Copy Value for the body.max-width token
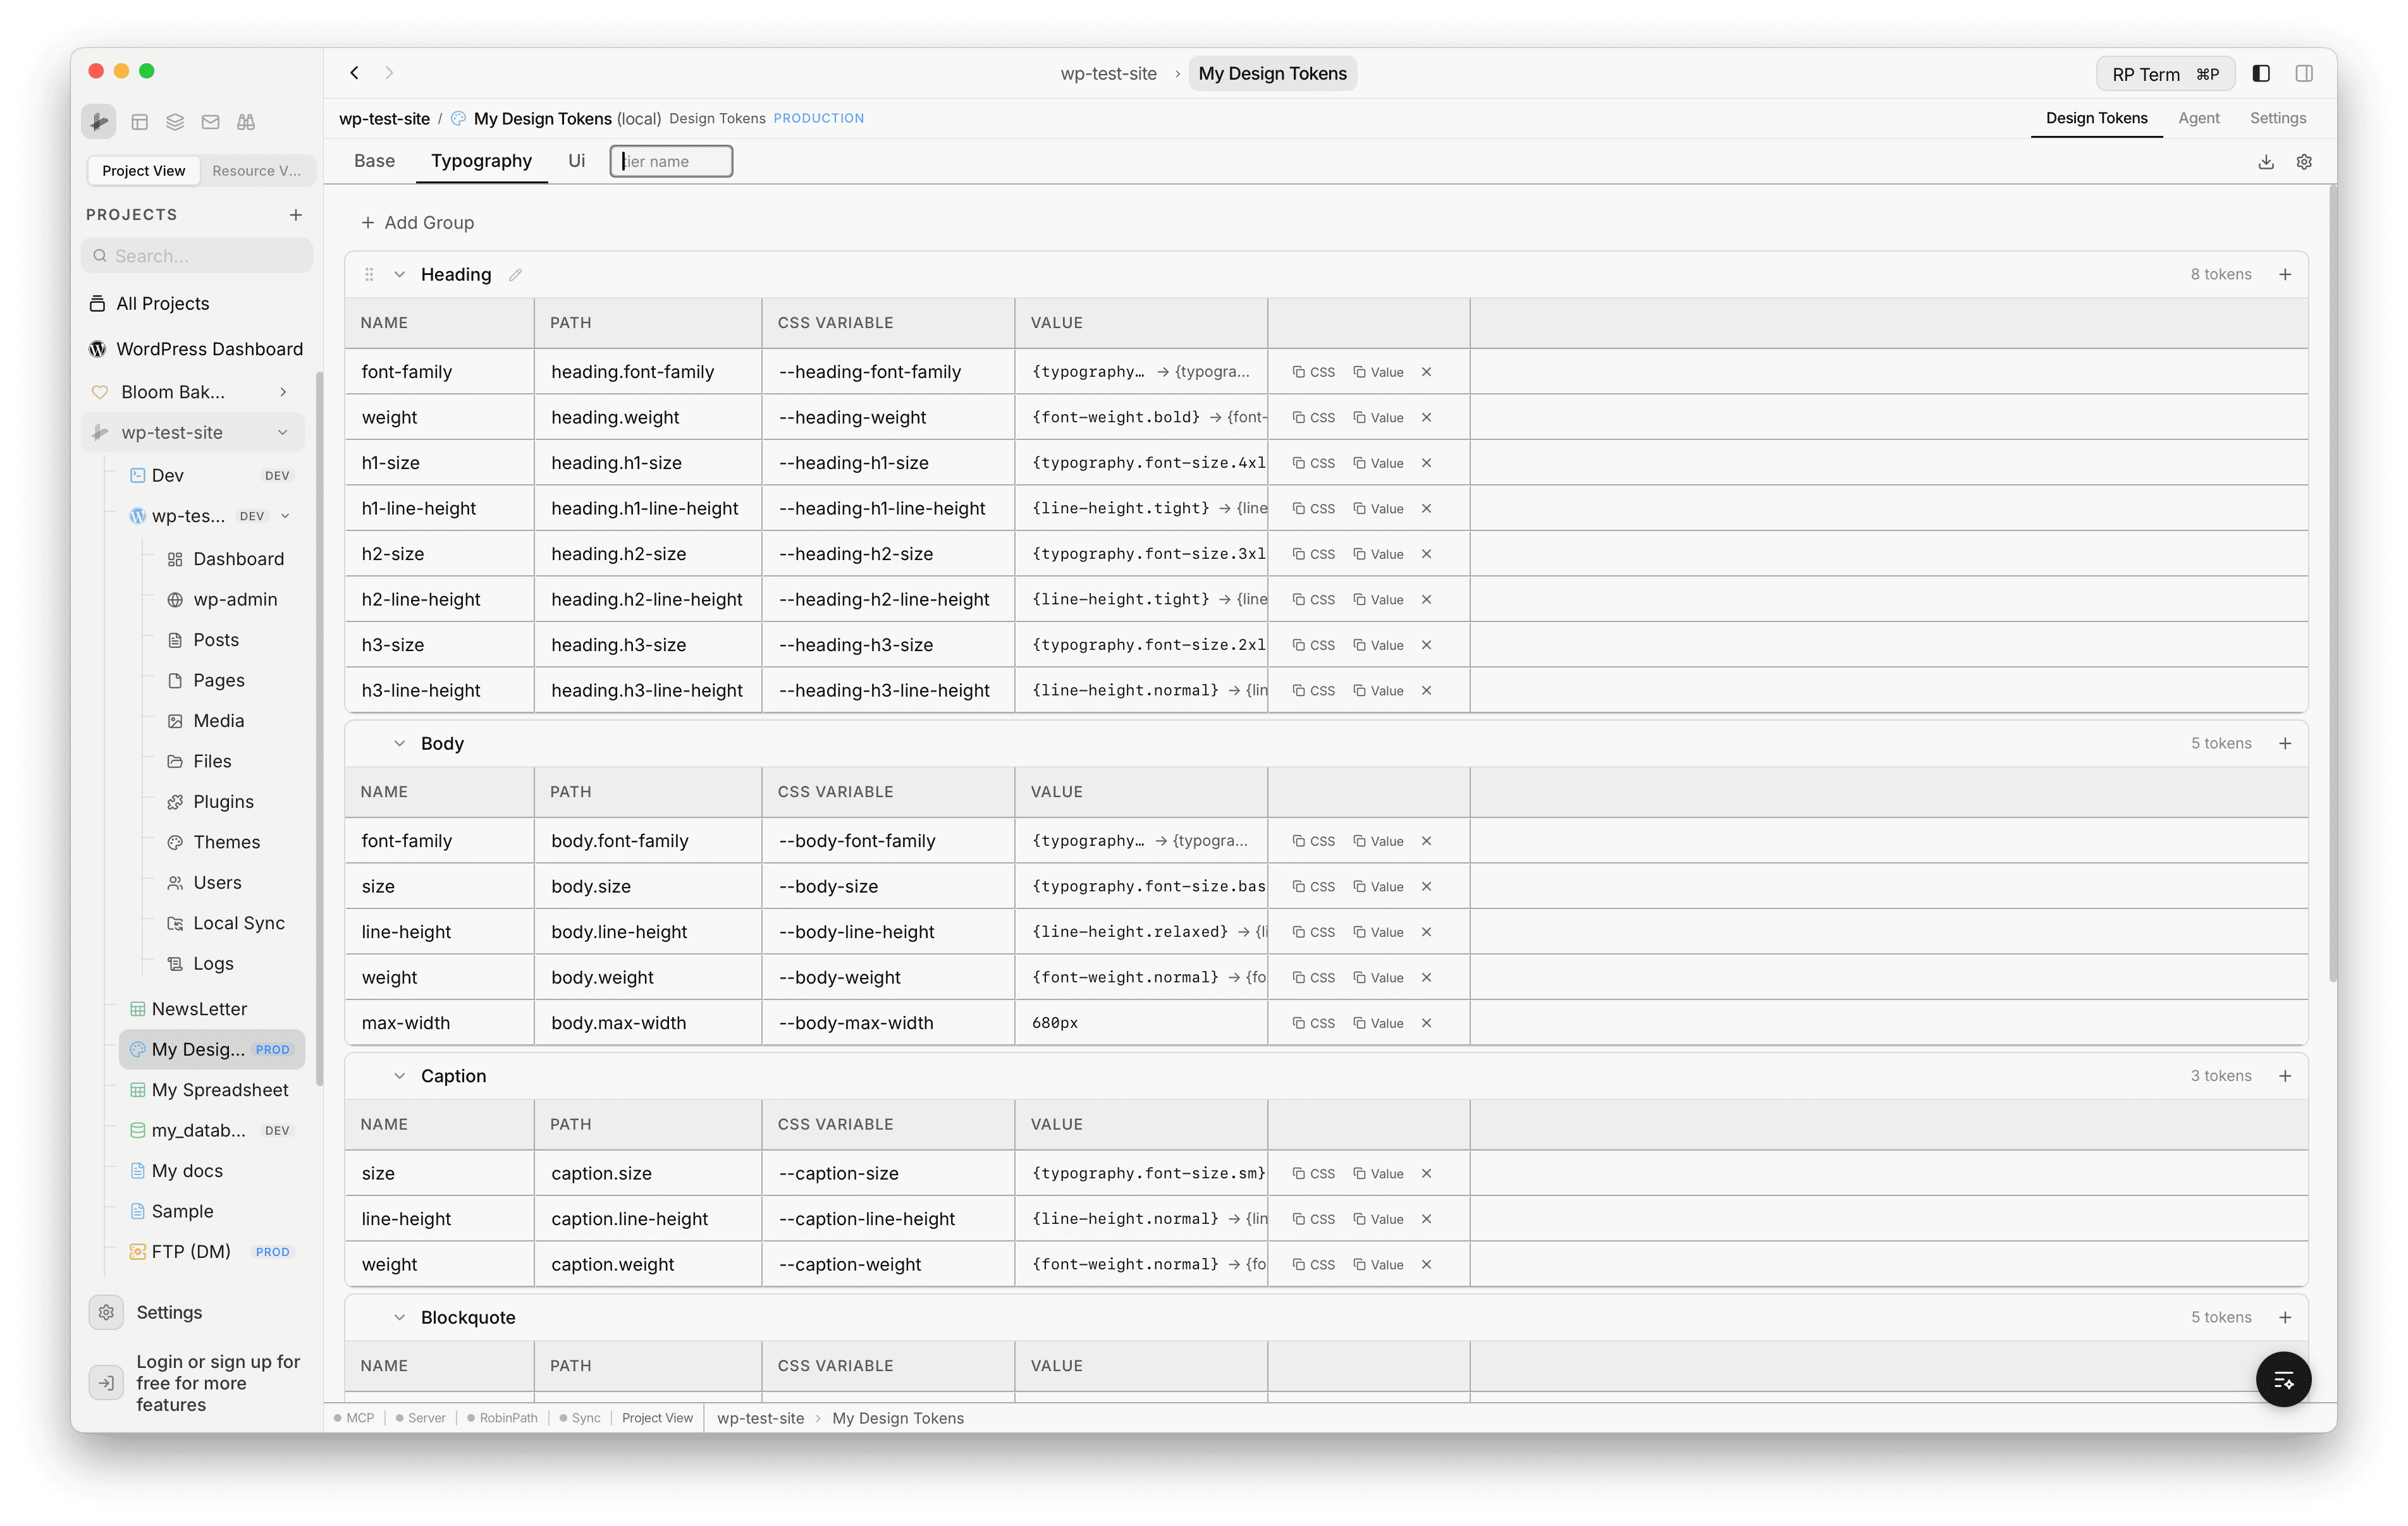Screen dimensions: 2408x1526 pos(1378,1022)
